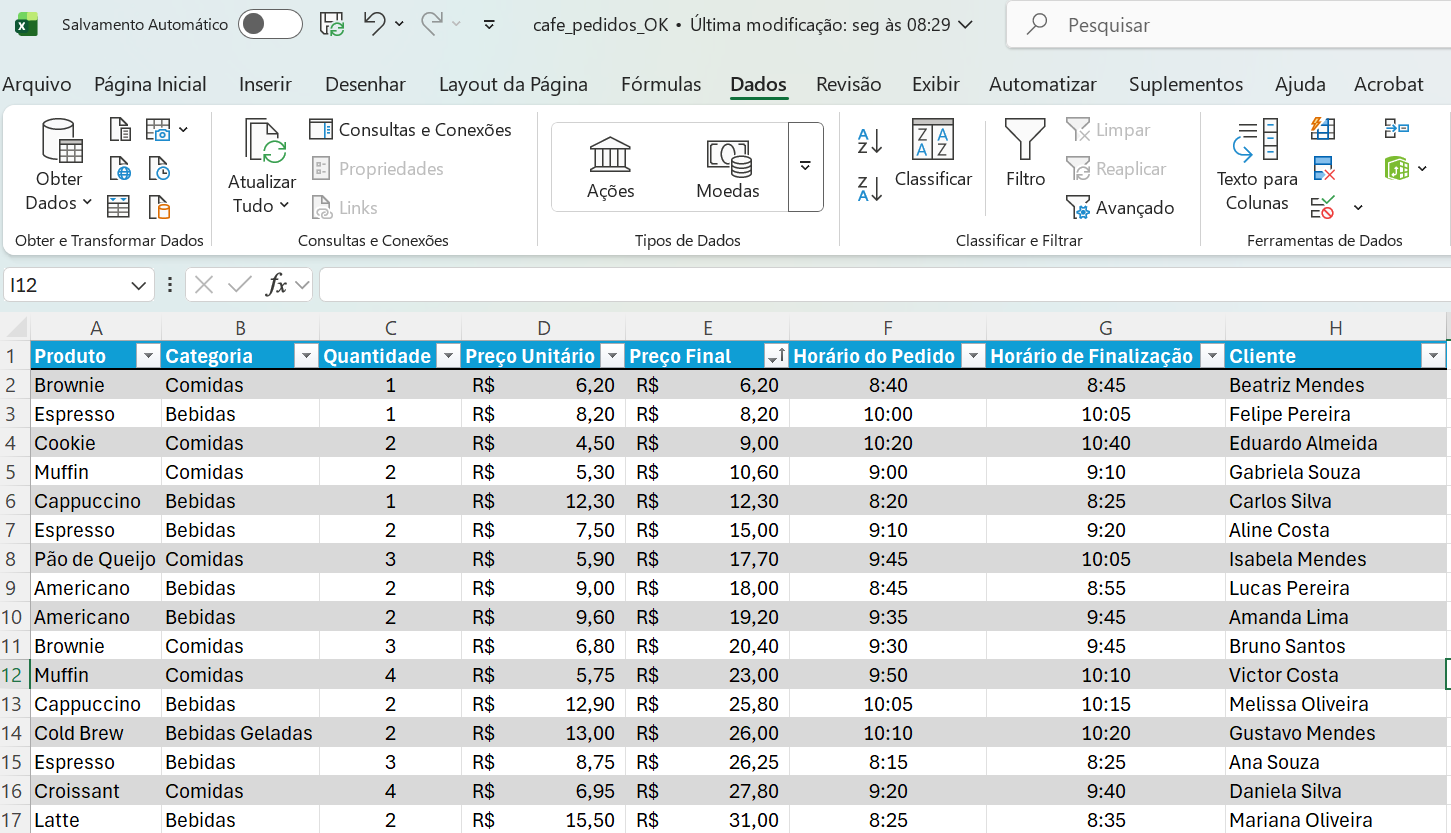The image size is (1451, 833).
Task: Select the Ações data type
Action: [610, 168]
